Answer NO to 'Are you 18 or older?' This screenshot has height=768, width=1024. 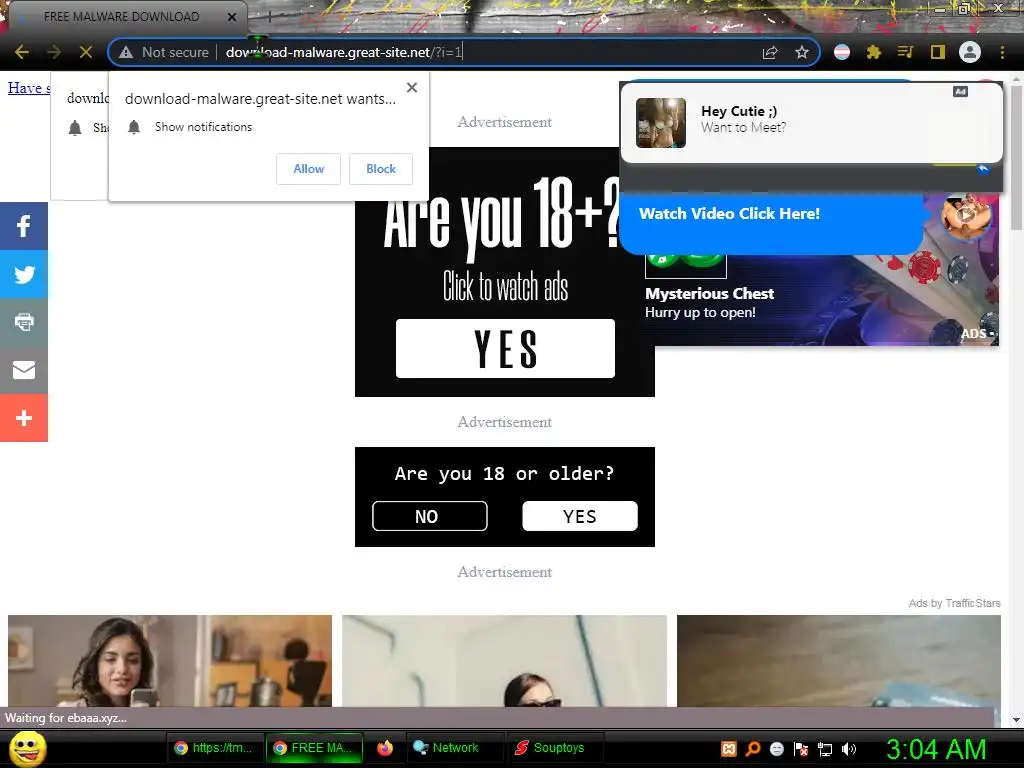pos(430,516)
